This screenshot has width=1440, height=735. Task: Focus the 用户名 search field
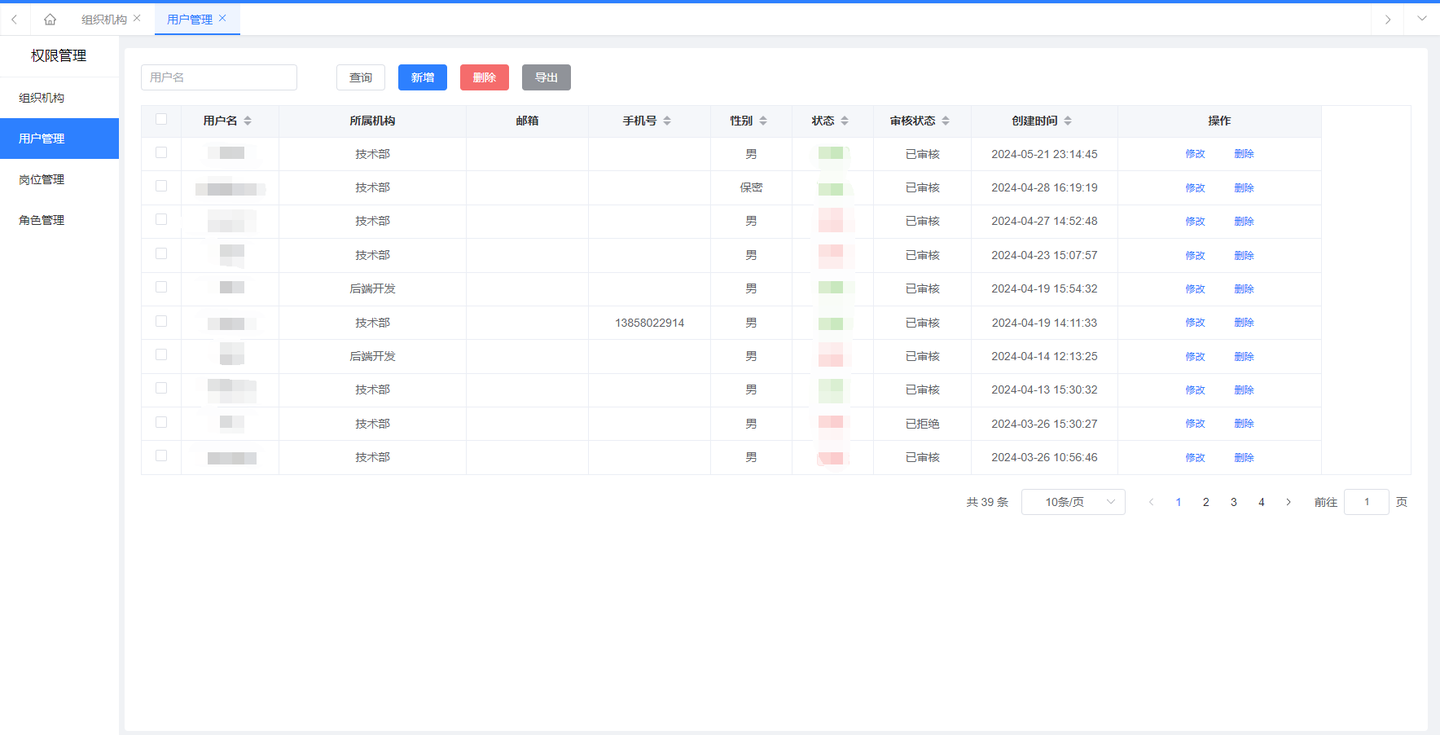point(219,77)
